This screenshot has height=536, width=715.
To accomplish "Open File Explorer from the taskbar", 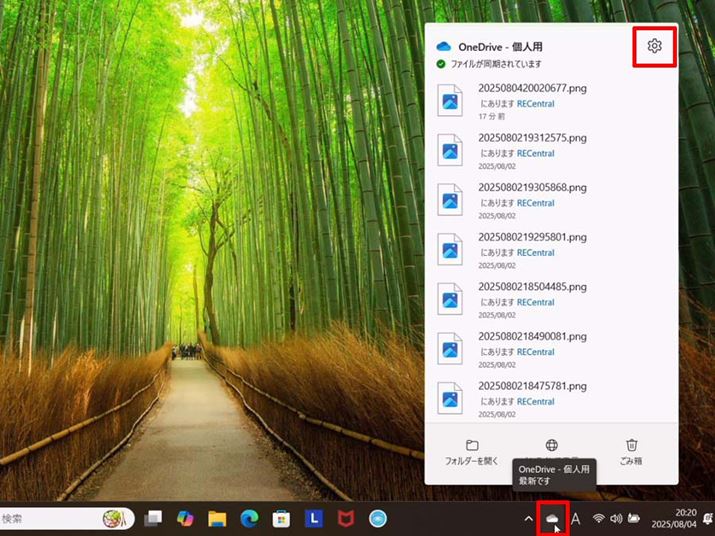I will click(x=217, y=519).
